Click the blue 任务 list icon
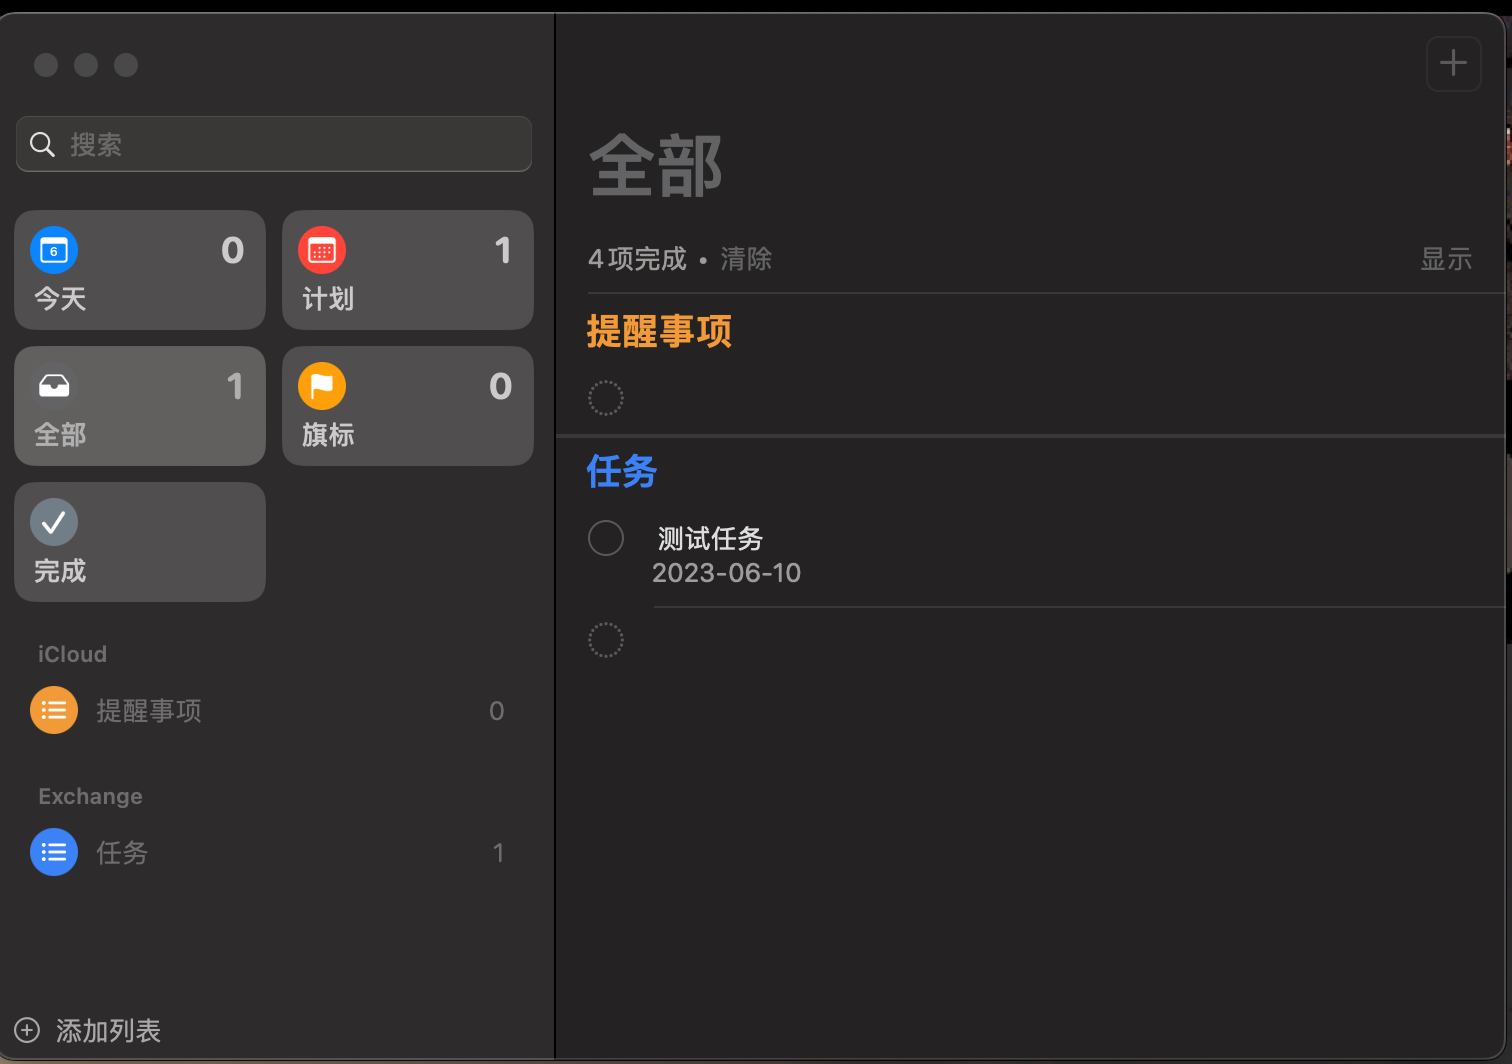This screenshot has height=1064, width=1512. pyautogui.click(x=54, y=853)
